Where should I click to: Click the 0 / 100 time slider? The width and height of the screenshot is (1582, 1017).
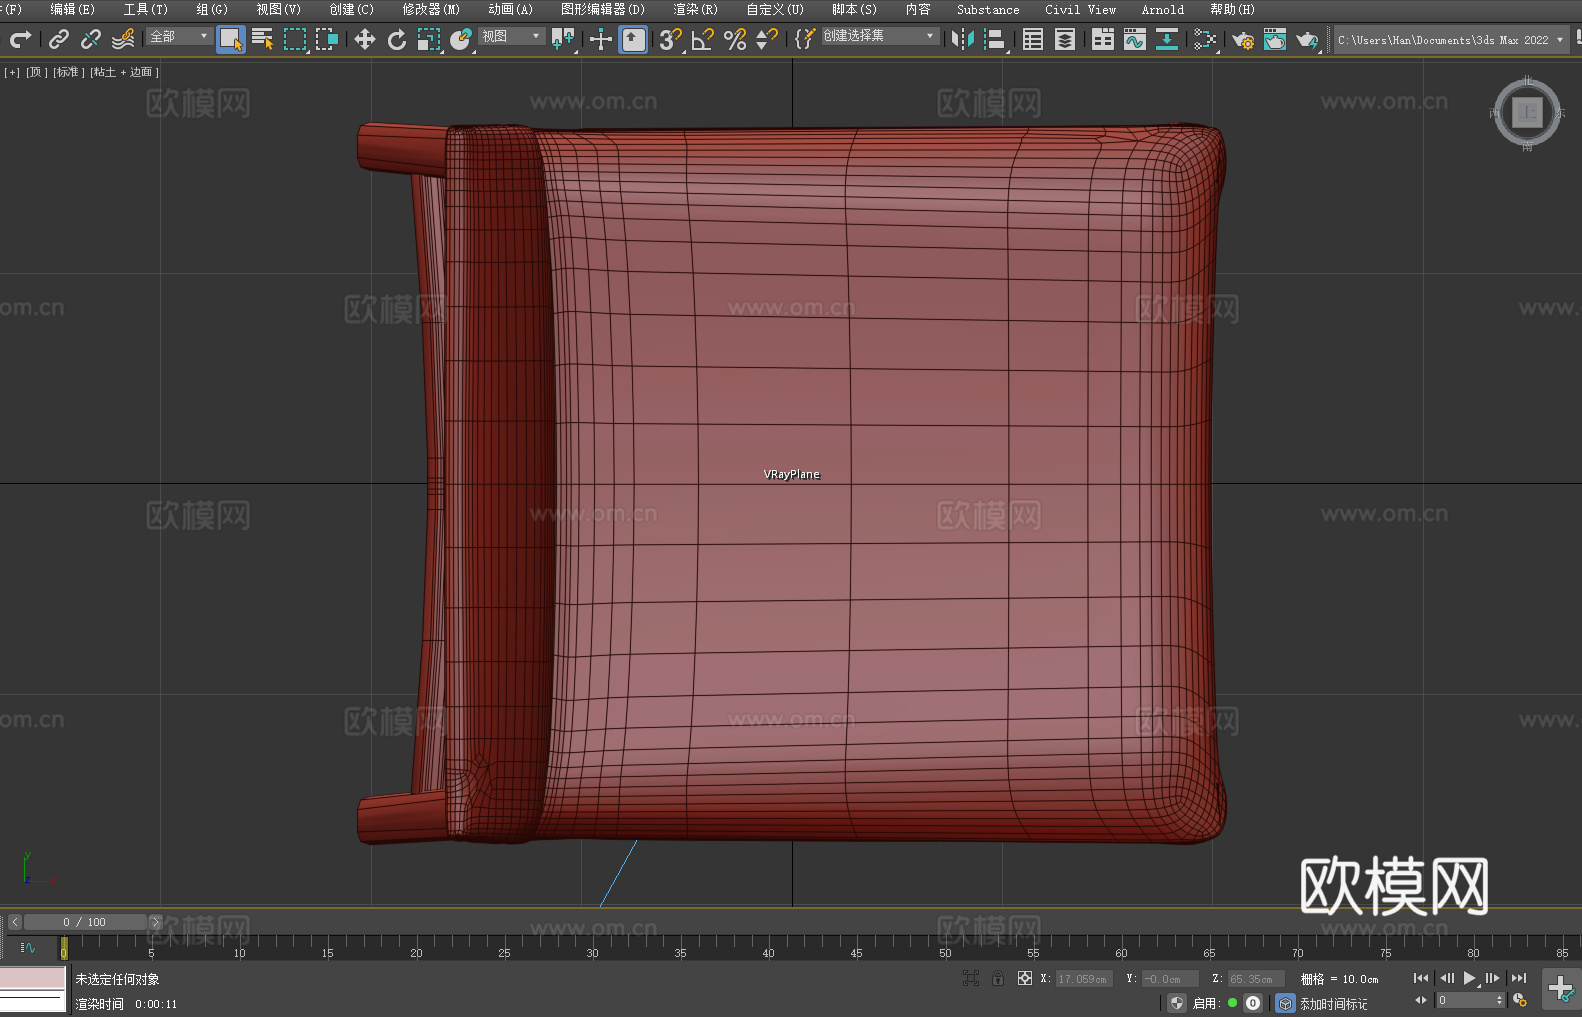(85, 922)
